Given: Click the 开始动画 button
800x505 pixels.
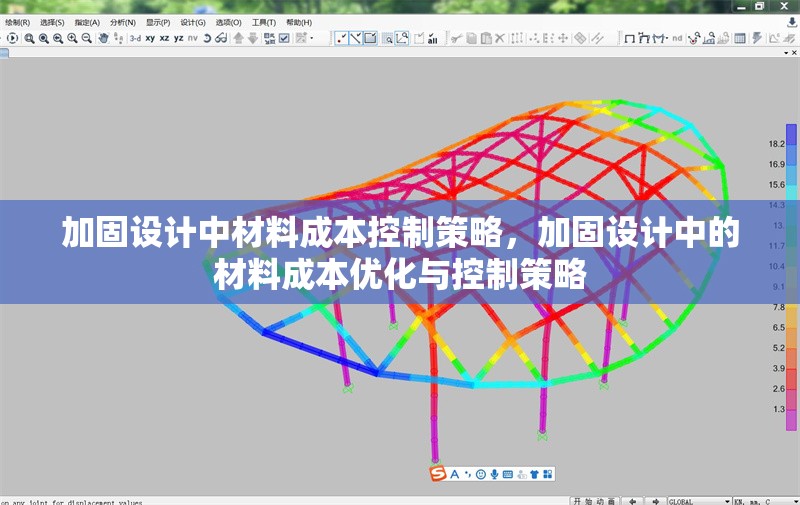Looking at the screenshot, I should (x=594, y=501).
